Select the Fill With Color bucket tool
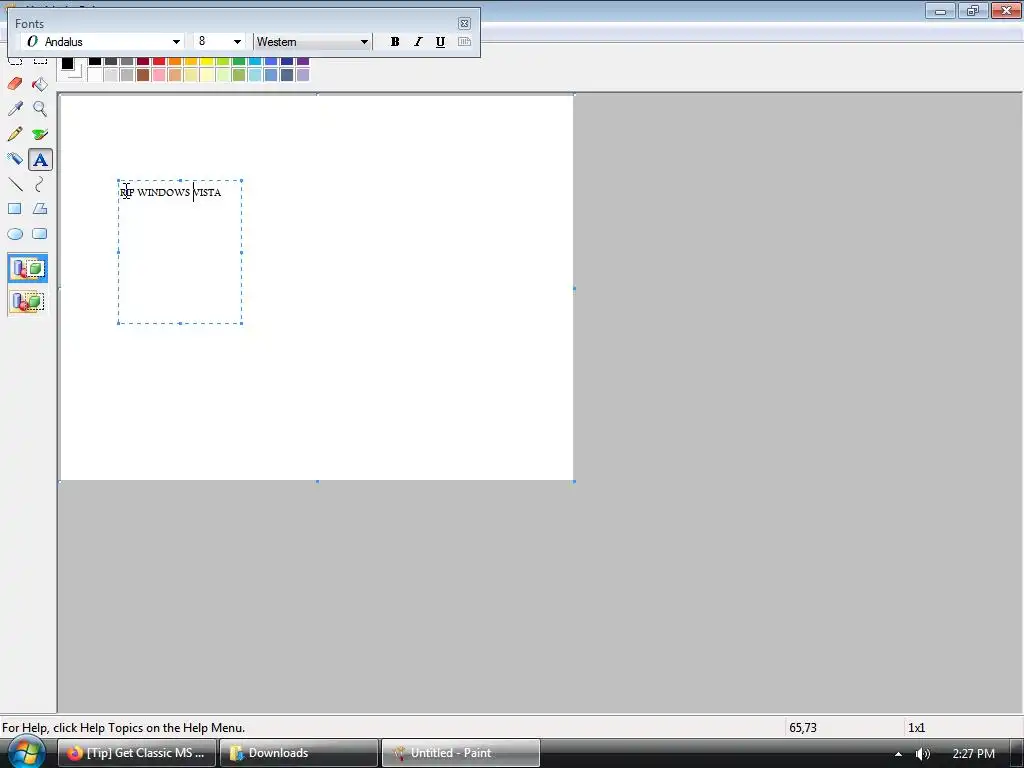 tap(40, 84)
